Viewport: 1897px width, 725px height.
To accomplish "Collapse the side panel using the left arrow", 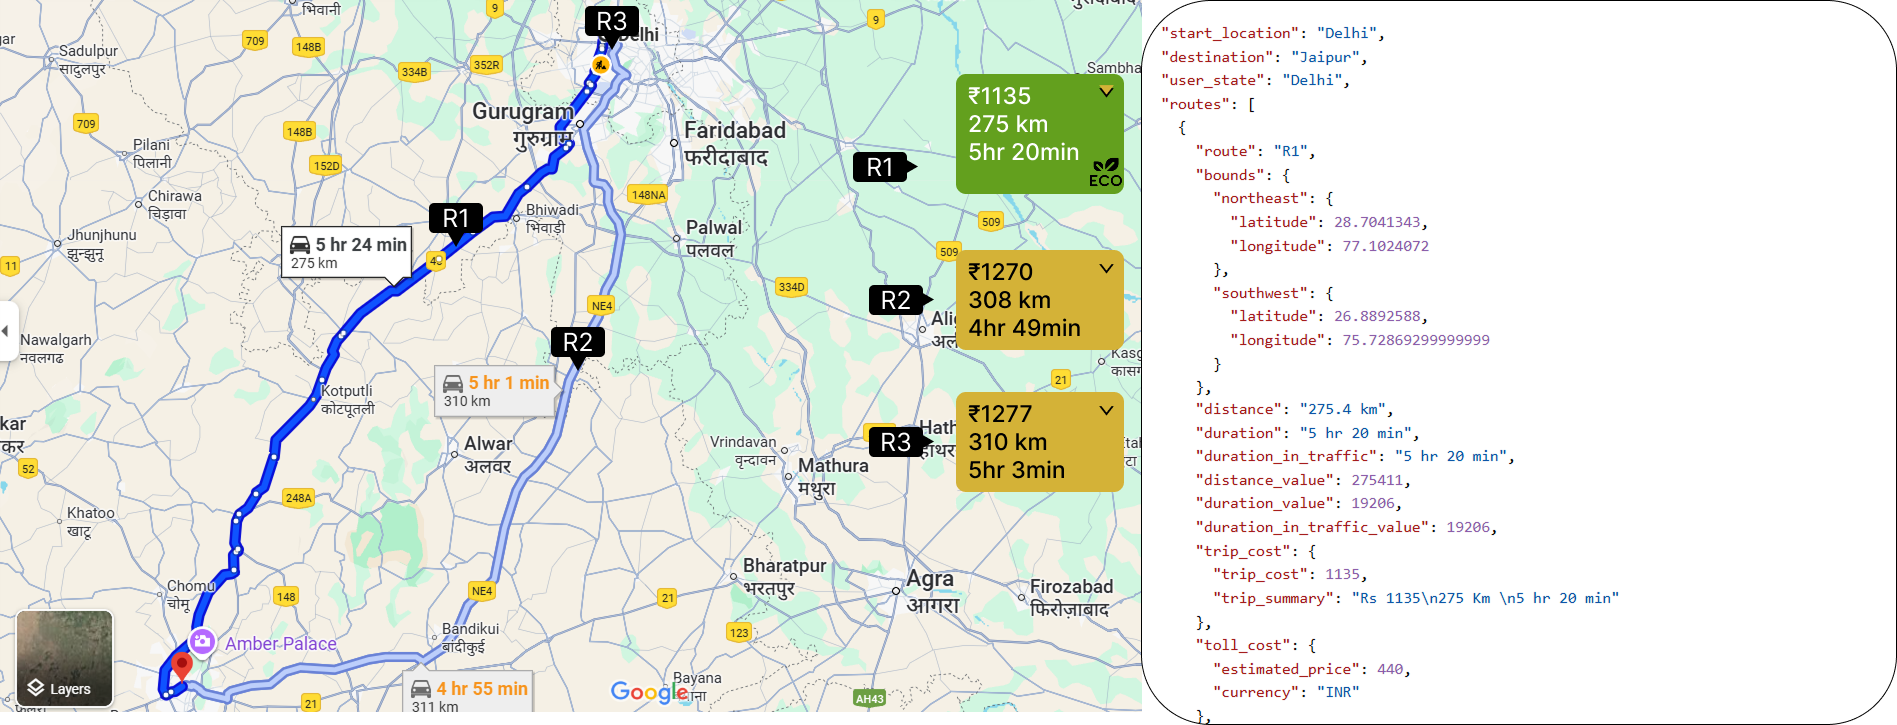I will [6, 331].
